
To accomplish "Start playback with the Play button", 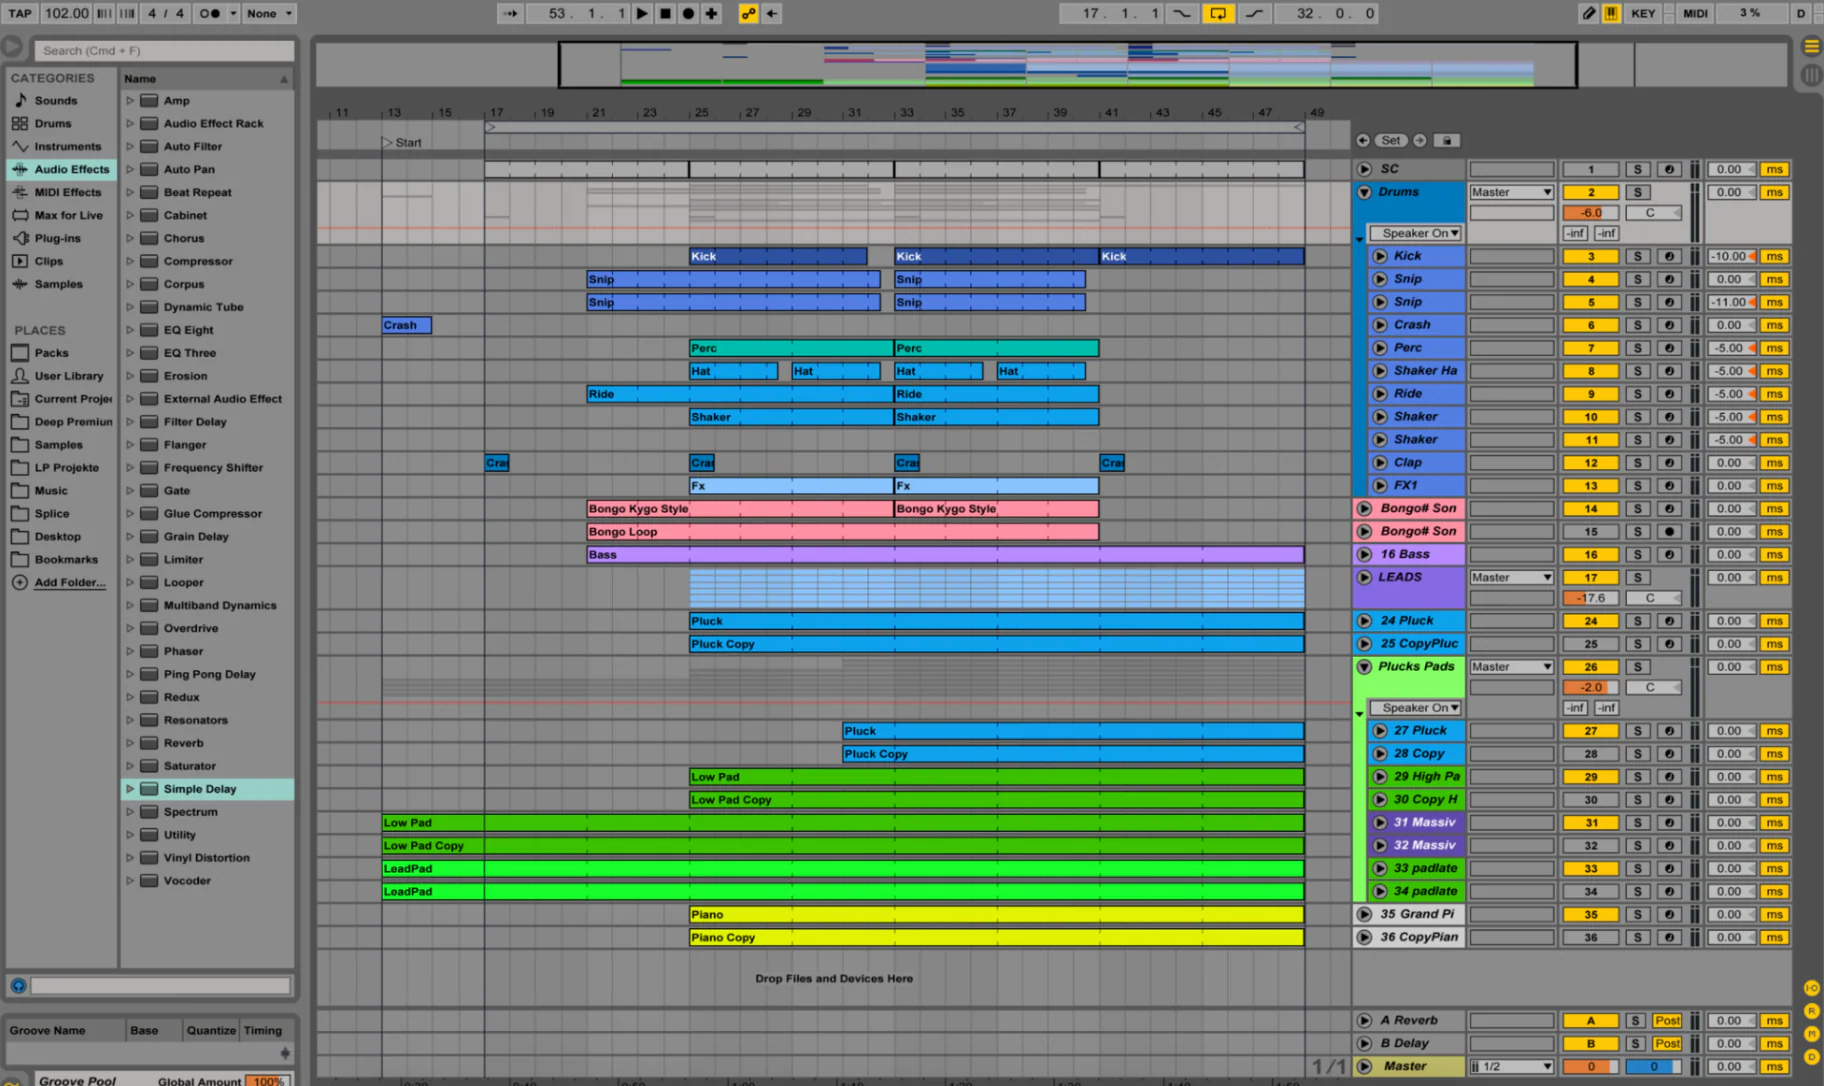I will point(642,14).
